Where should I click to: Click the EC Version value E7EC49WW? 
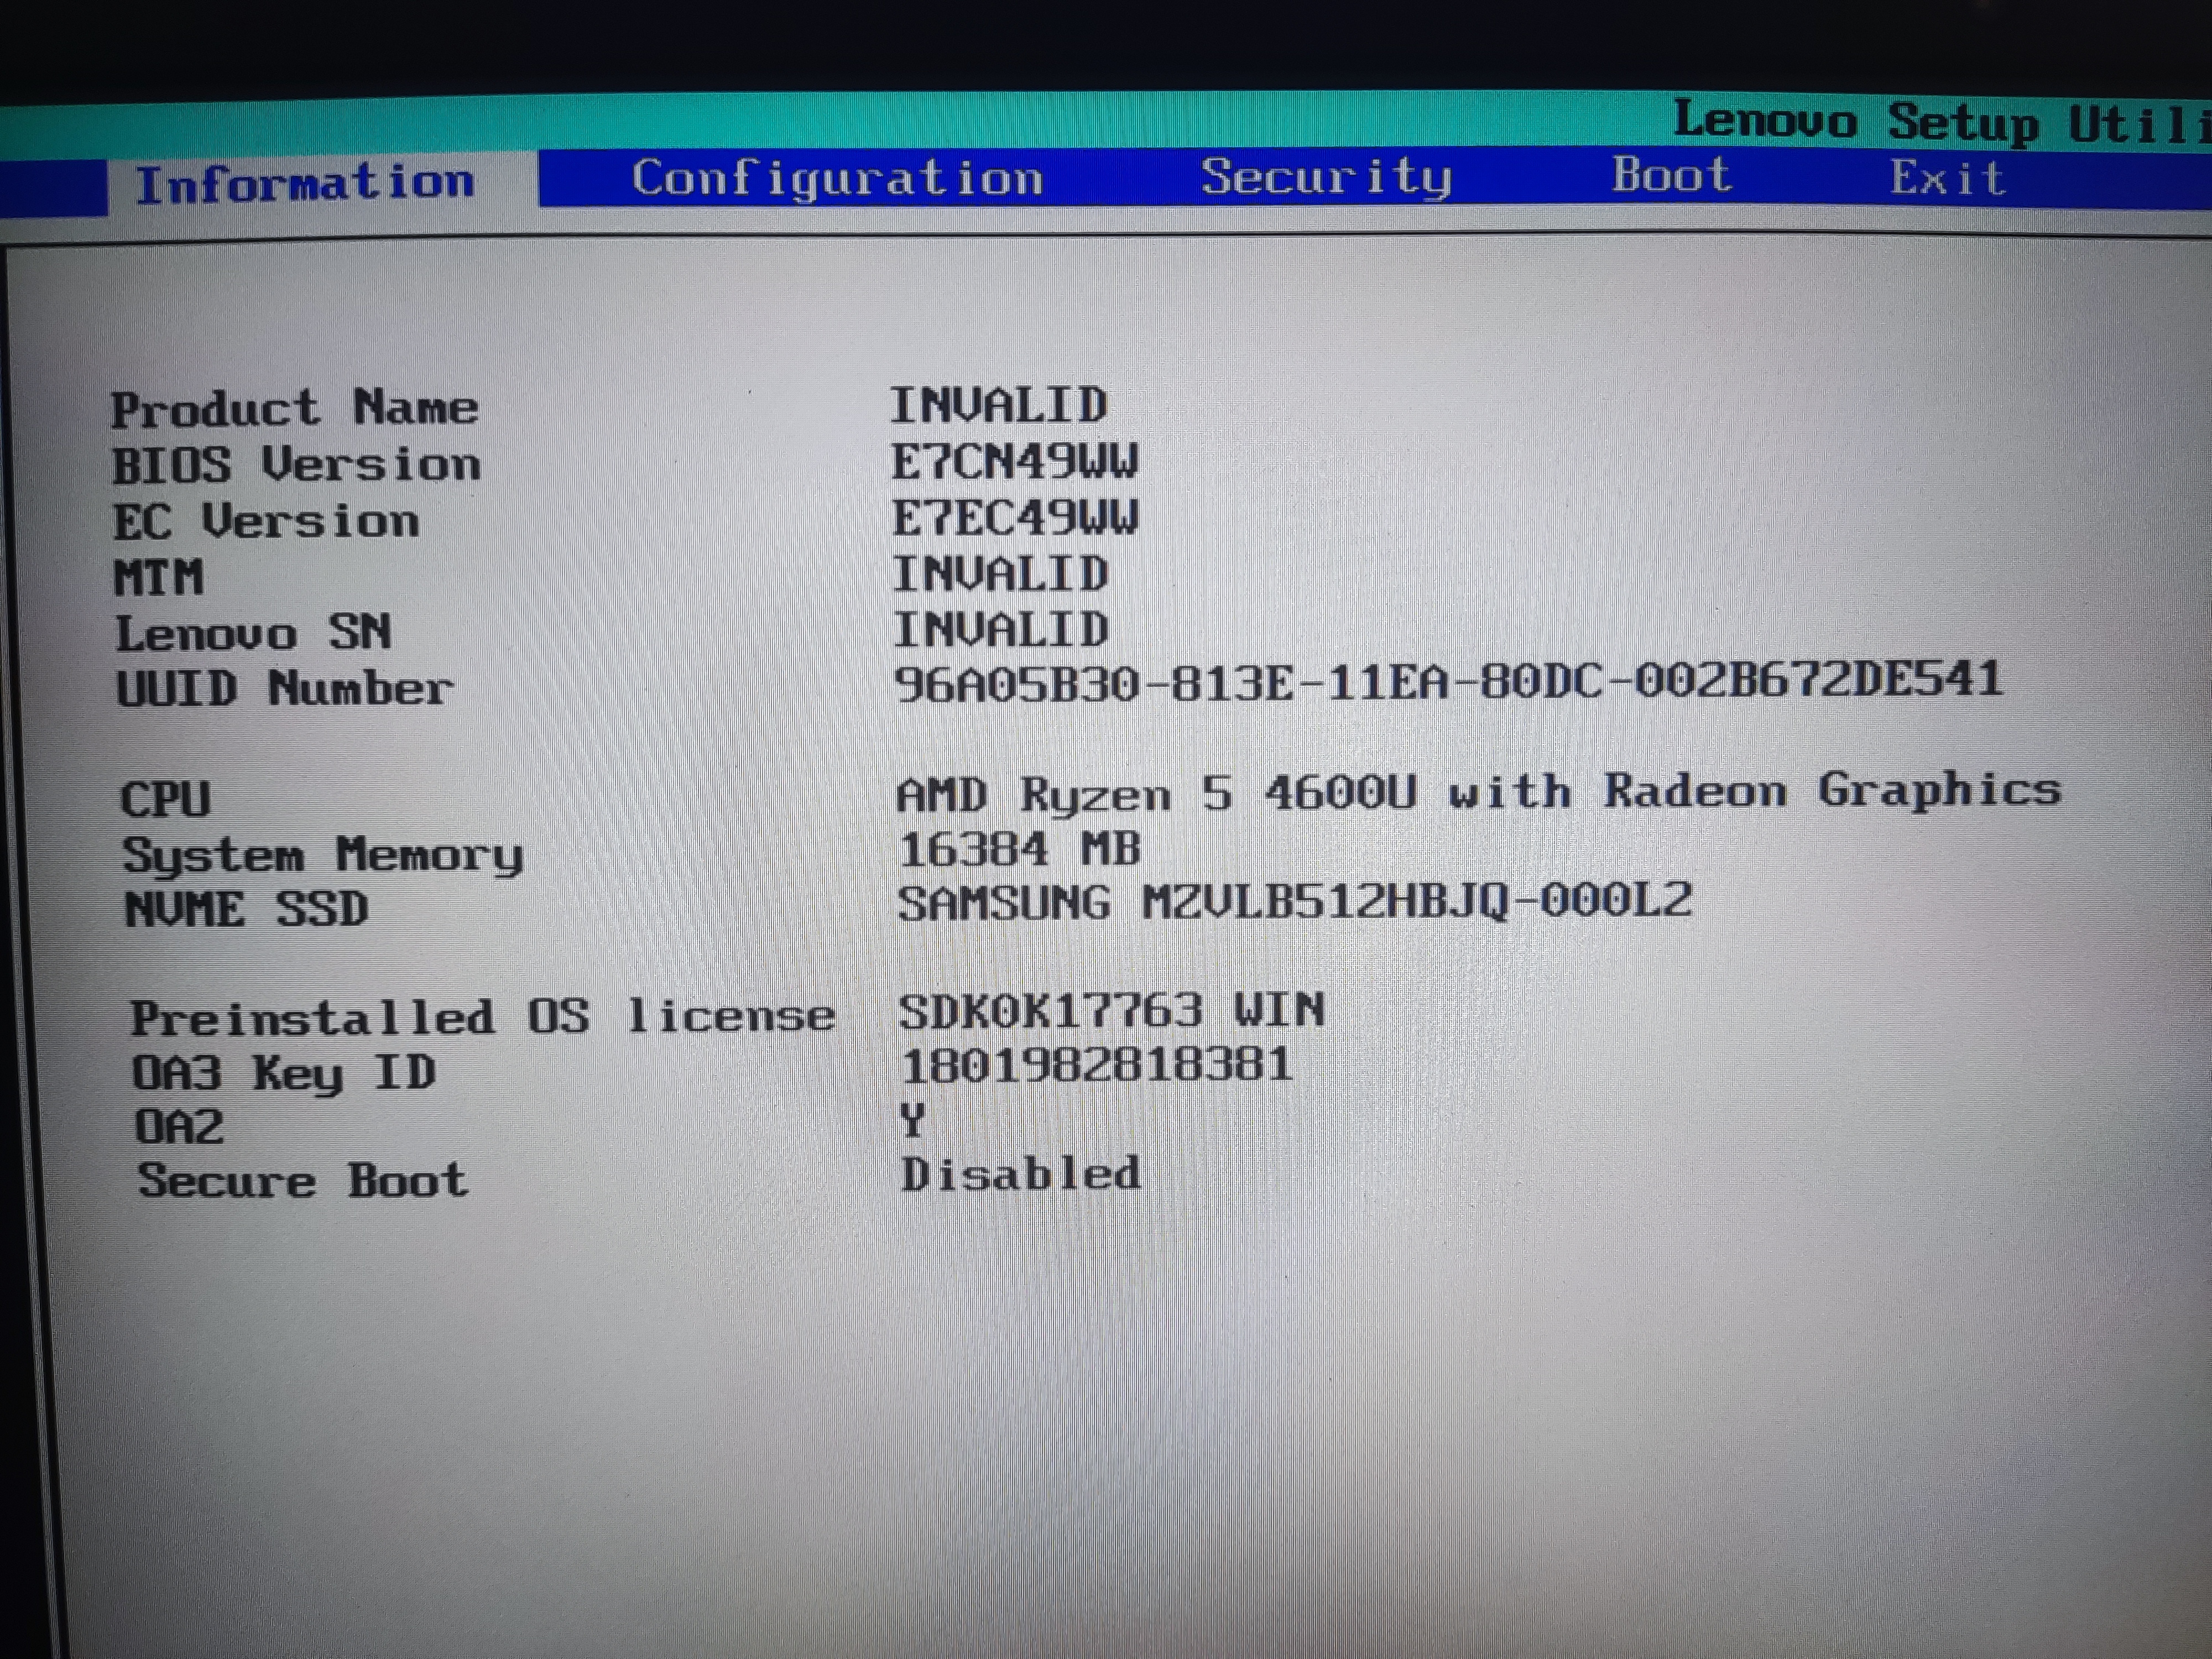pos(1014,518)
